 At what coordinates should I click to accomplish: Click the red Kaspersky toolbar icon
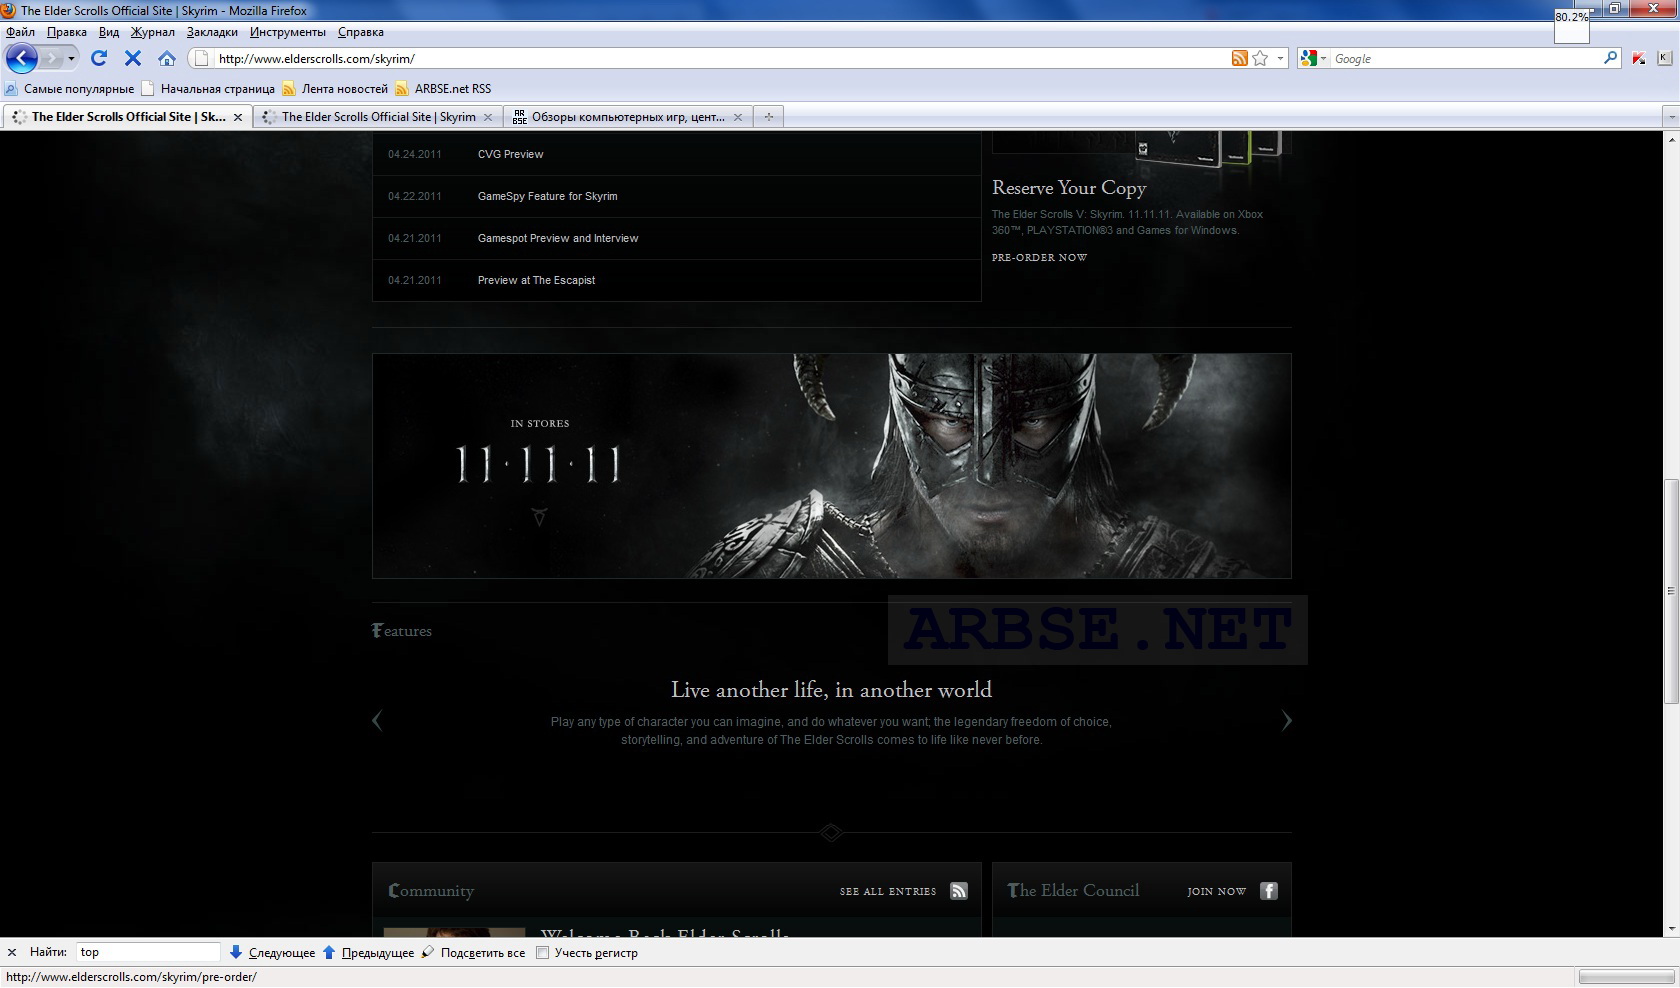[x=1639, y=58]
